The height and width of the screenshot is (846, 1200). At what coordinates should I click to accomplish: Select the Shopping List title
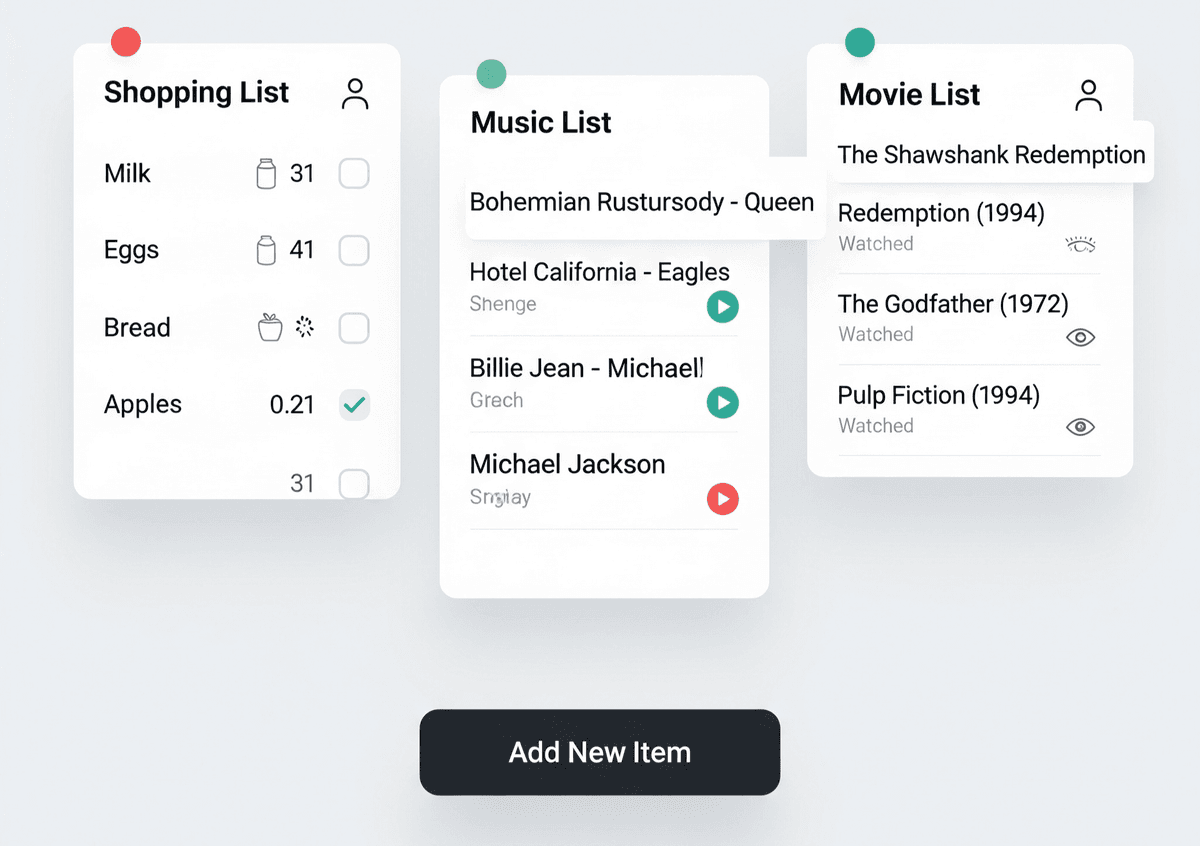coord(196,92)
